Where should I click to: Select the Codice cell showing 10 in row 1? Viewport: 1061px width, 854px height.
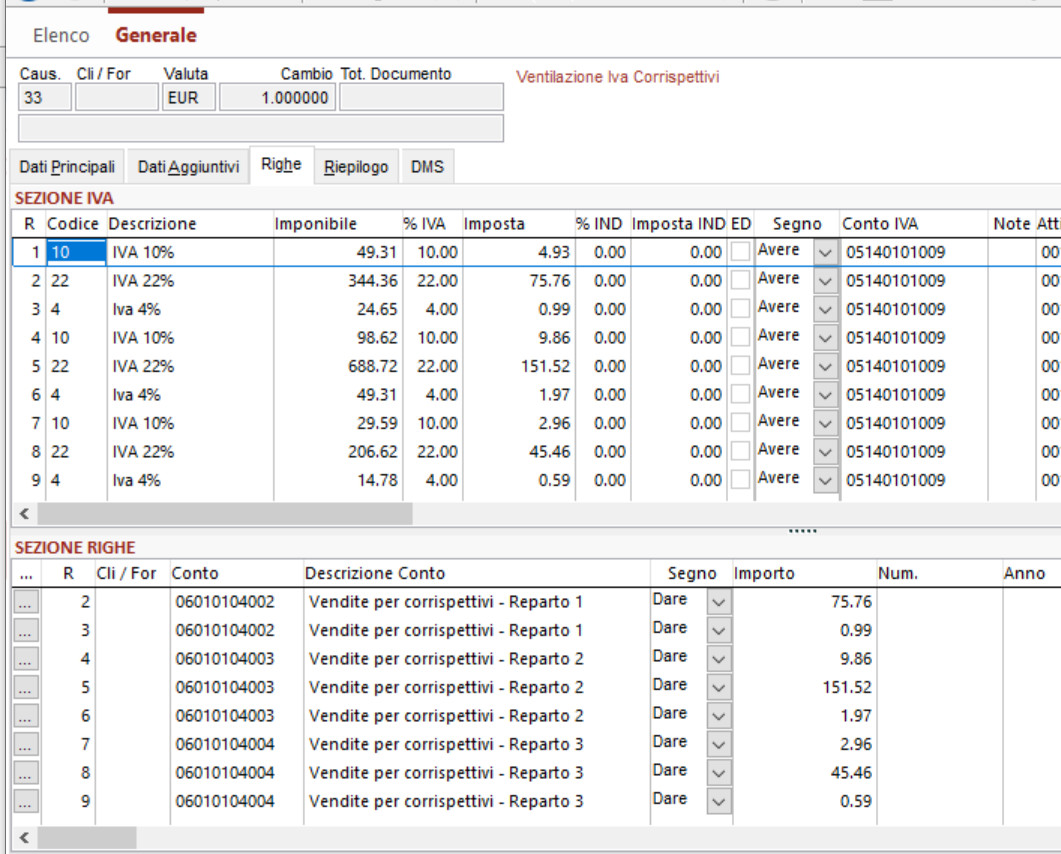(76, 252)
